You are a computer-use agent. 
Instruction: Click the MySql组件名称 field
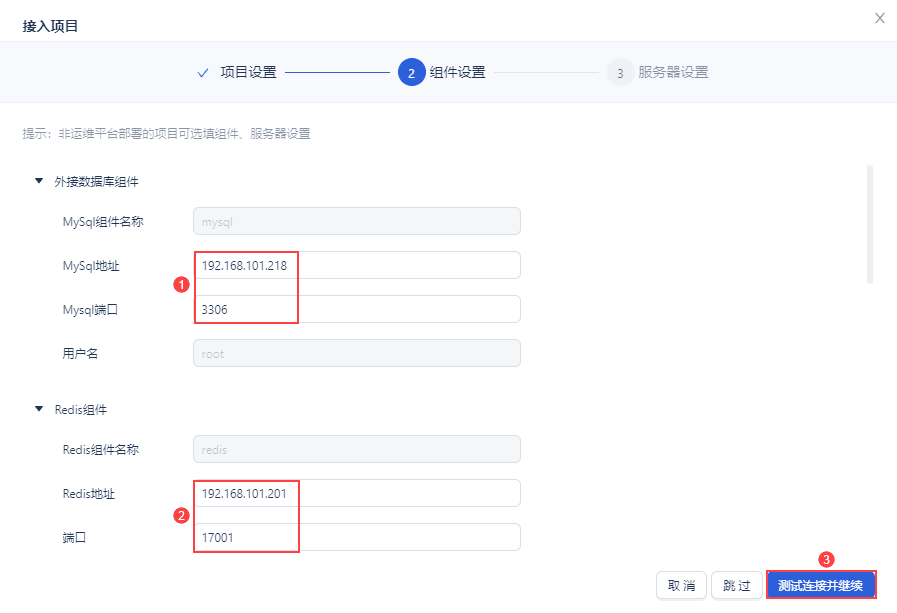coord(356,221)
